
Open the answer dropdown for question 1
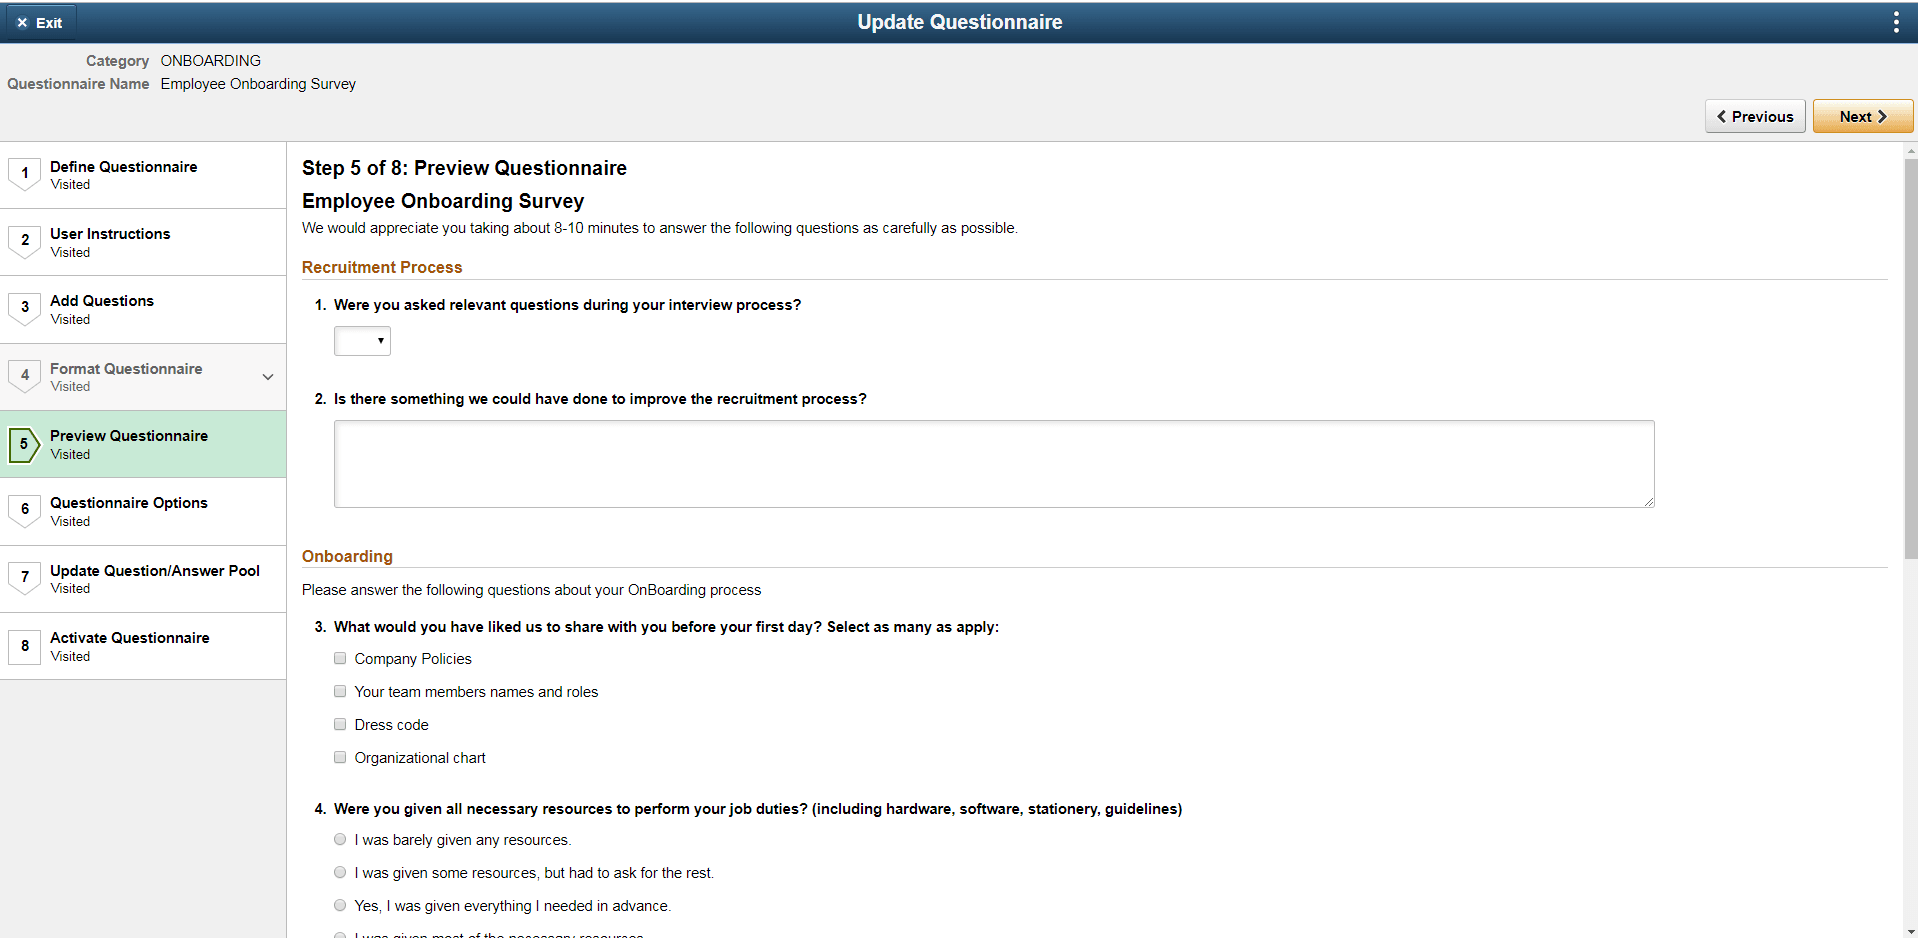click(x=362, y=341)
